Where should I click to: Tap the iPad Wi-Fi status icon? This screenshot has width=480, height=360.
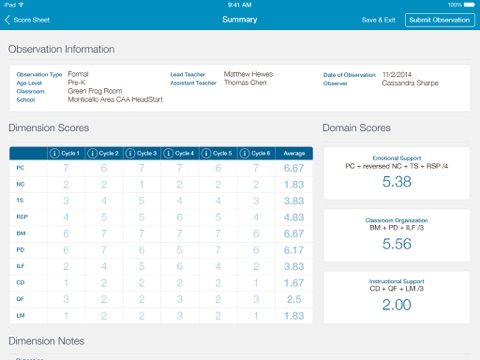point(21,5)
